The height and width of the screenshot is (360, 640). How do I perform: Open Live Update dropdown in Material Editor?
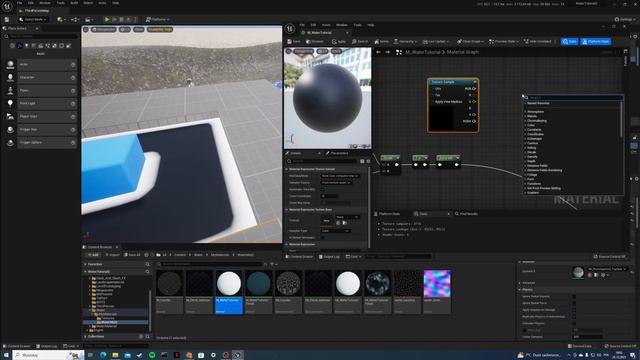point(436,41)
